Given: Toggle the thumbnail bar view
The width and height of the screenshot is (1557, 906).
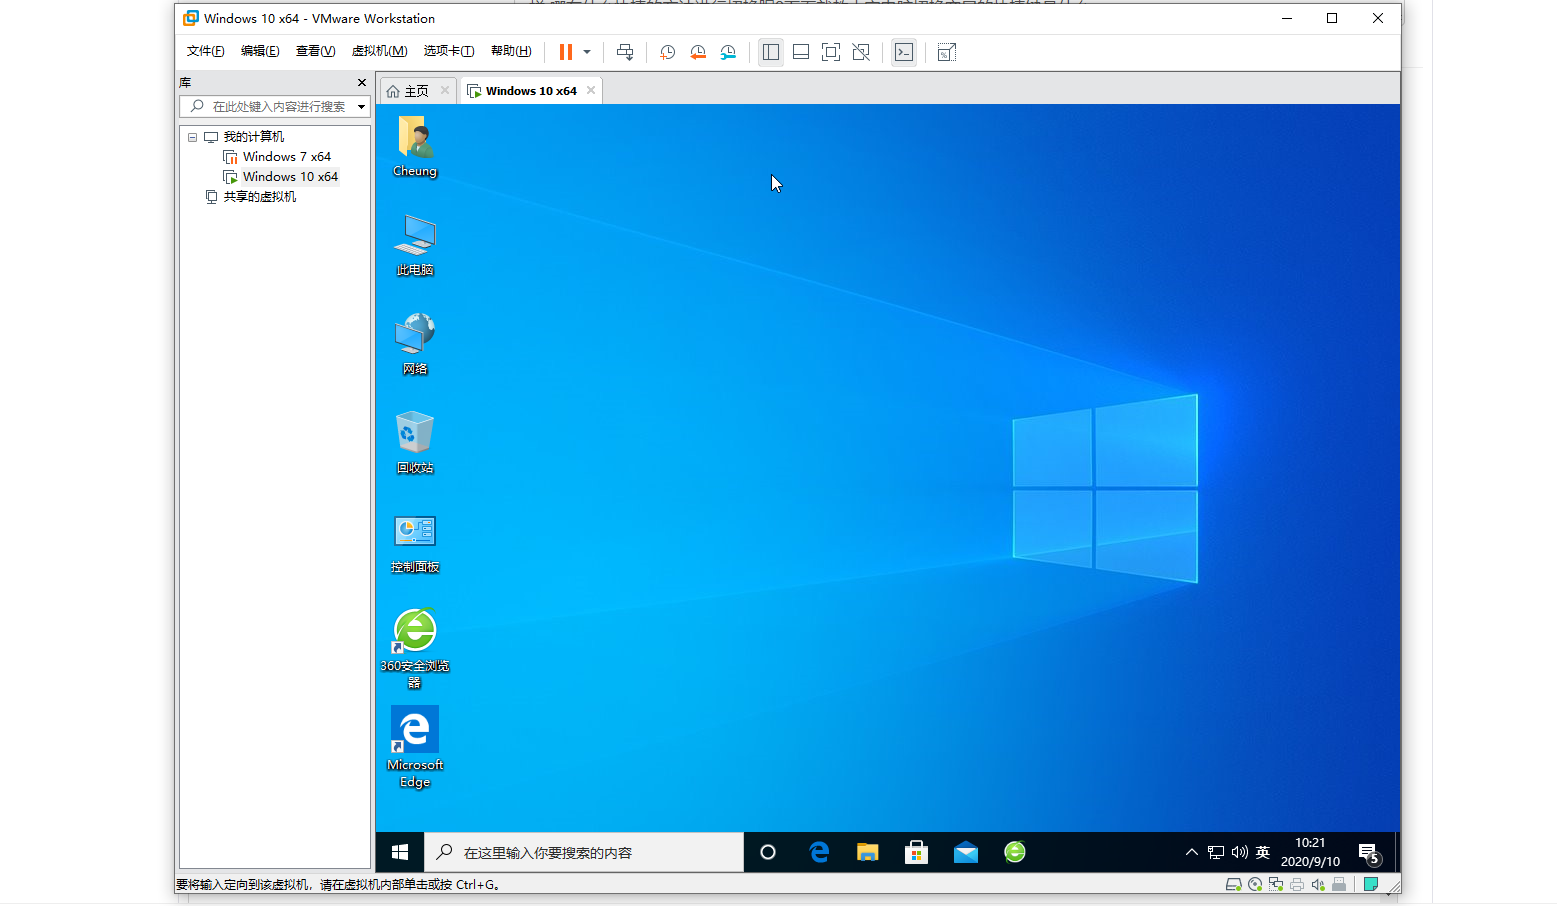Looking at the screenshot, I should click(801, 52).
